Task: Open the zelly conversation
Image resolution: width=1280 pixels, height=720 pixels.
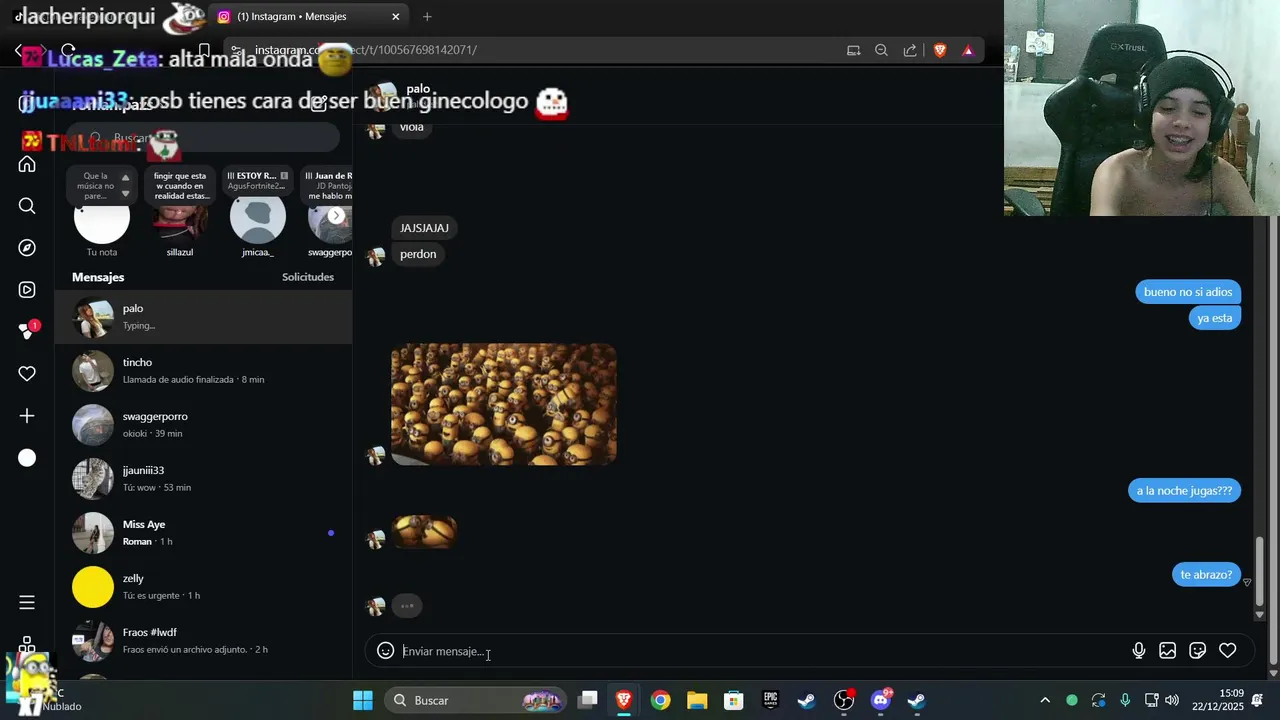Action: click(203, 586)
